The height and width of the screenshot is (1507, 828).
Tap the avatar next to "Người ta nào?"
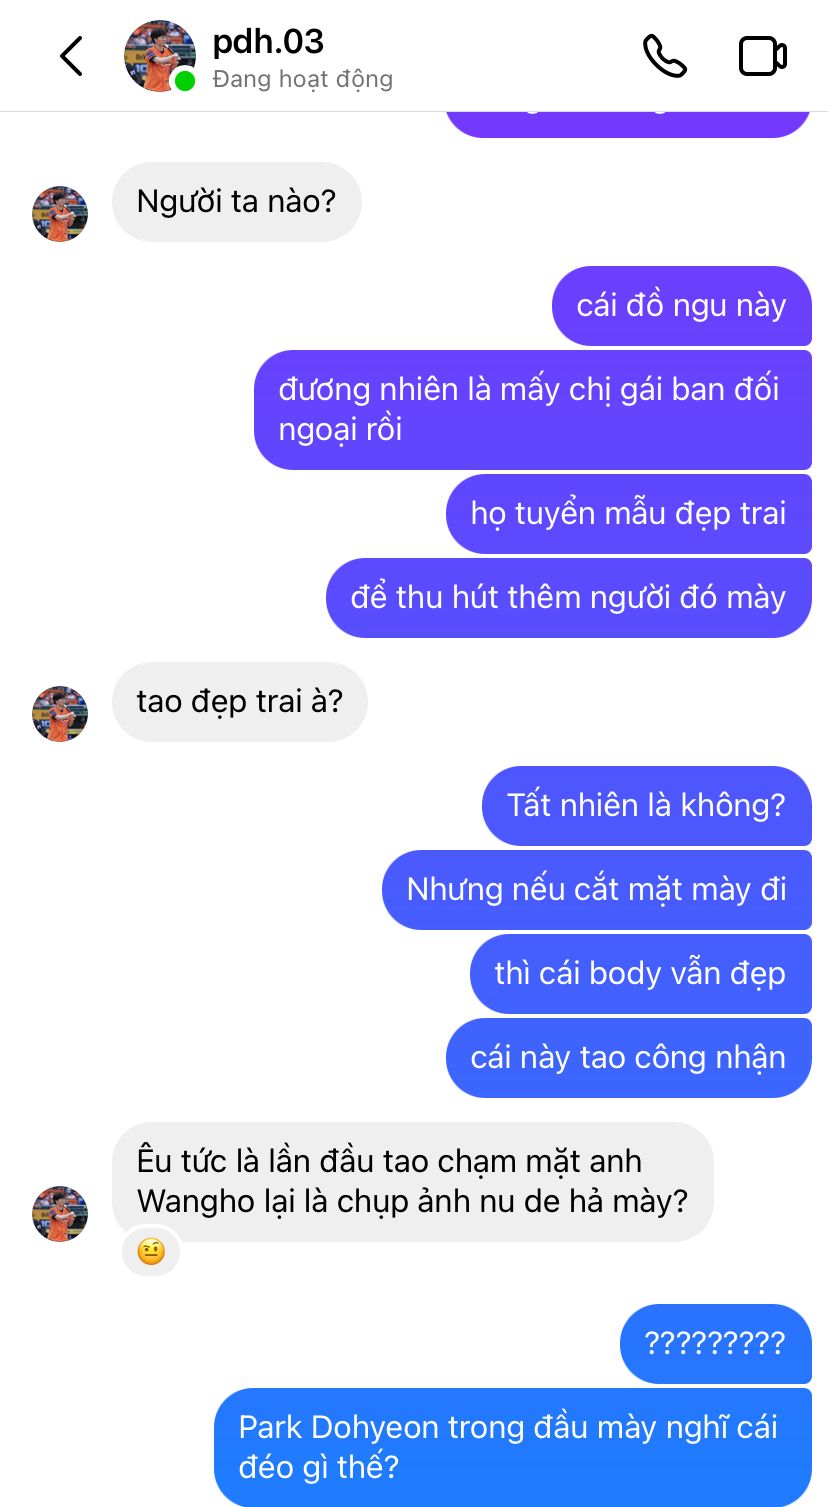pos(60,214)
